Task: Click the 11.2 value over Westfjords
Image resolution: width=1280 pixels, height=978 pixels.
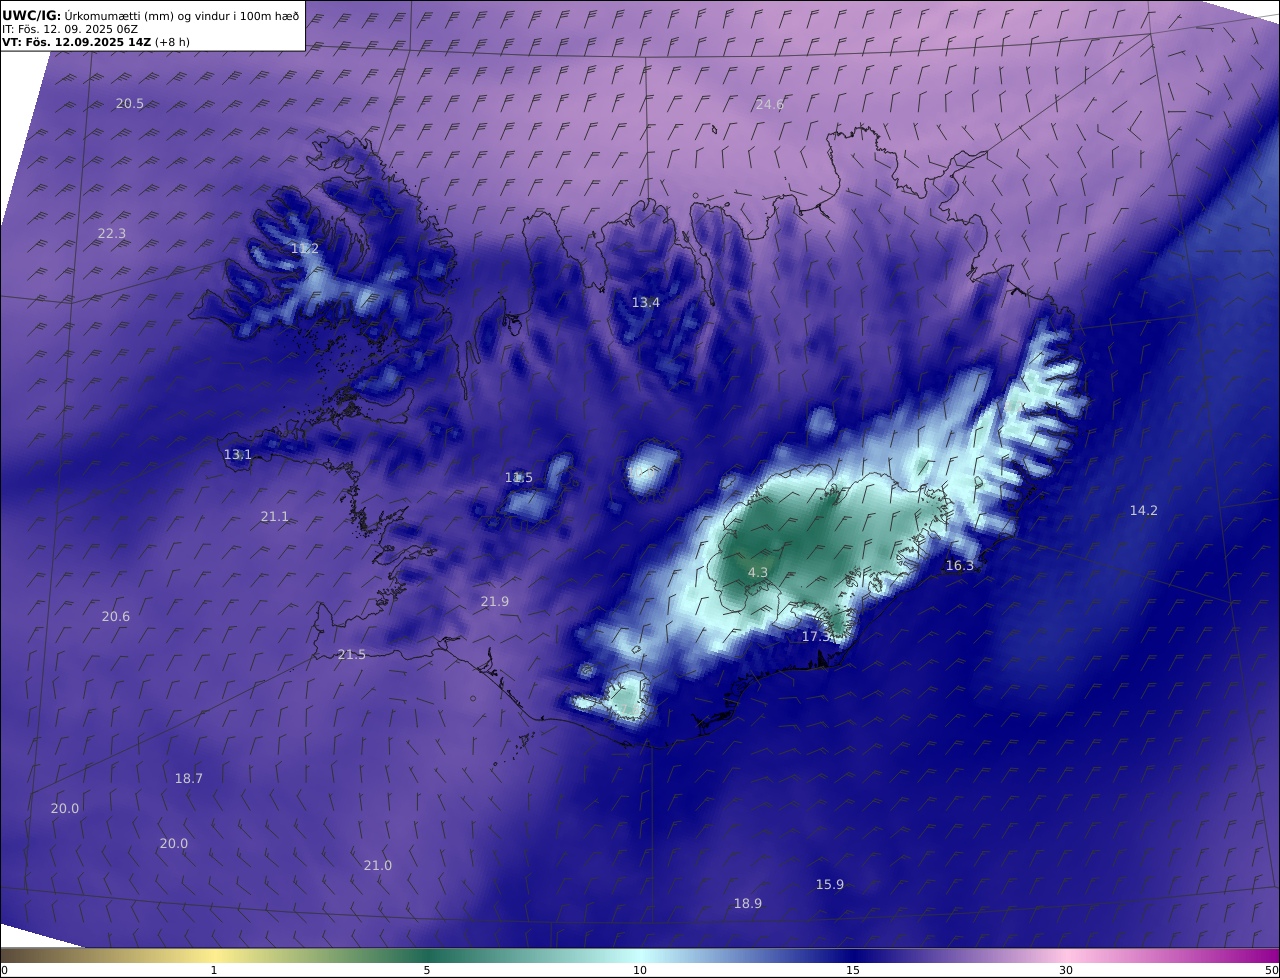Action: click(305, 249)
